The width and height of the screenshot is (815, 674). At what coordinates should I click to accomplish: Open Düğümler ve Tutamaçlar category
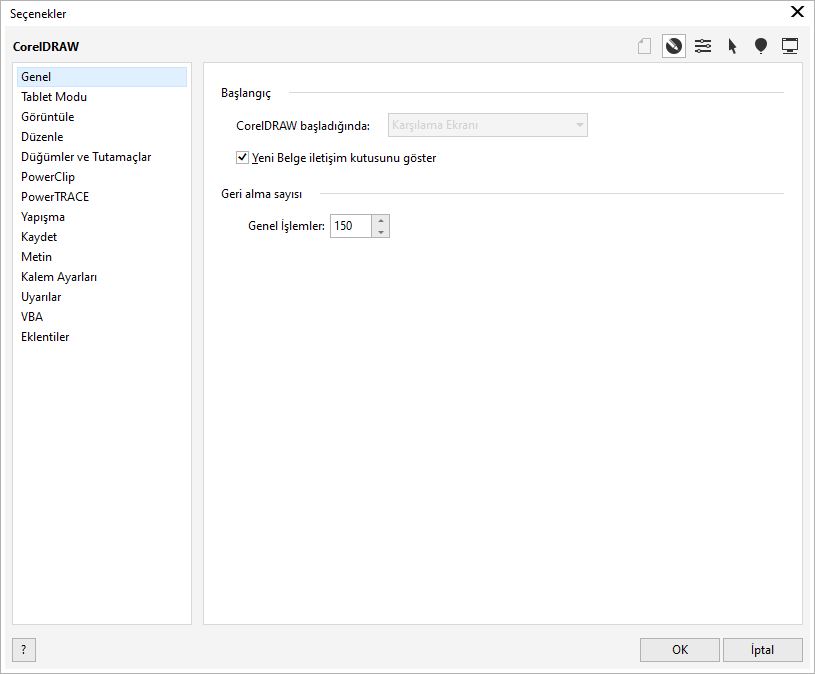102,156
